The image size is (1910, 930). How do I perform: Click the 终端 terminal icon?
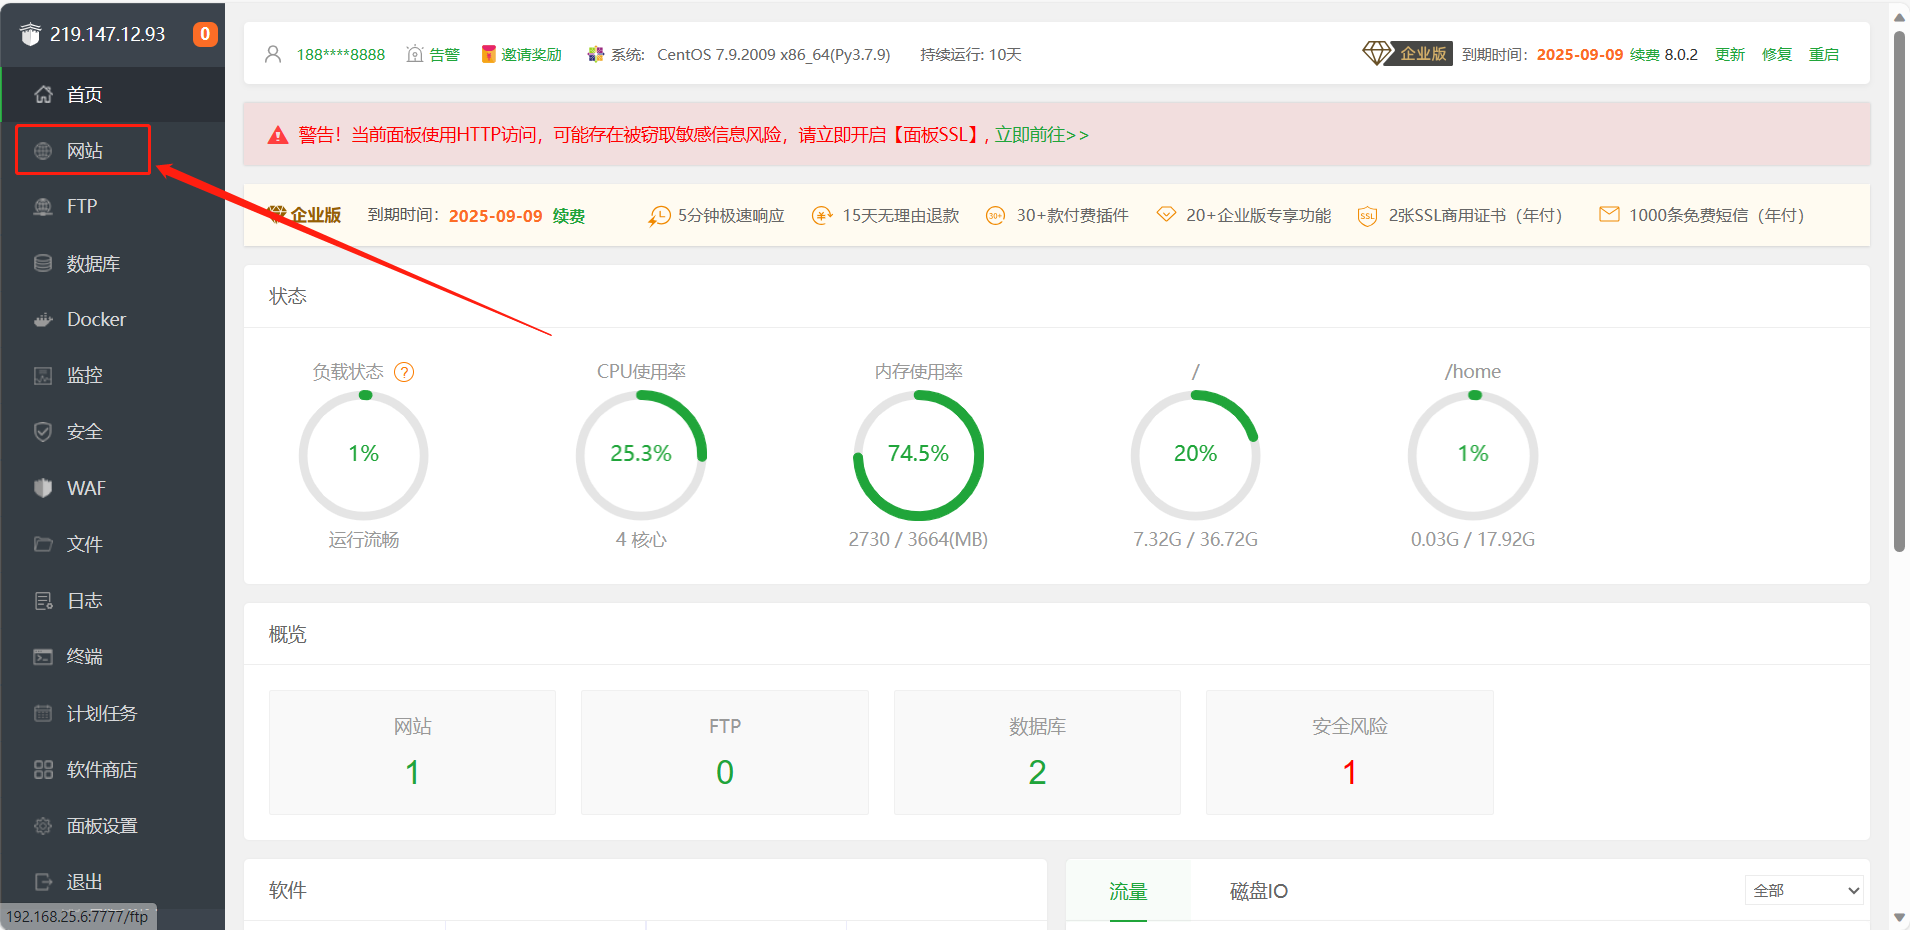click(x=43, y=657)
